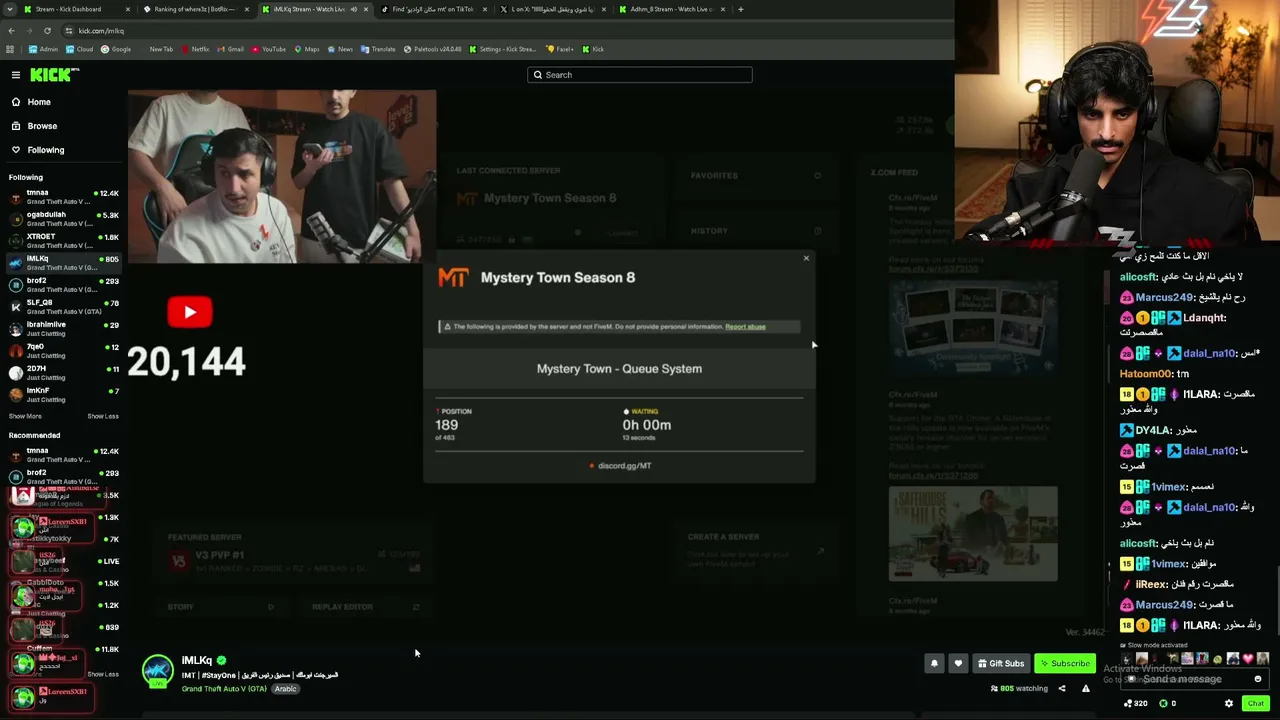Open chat settings gear
The width and height of the screenshot is (1280, 720).
pos(1229,703)
